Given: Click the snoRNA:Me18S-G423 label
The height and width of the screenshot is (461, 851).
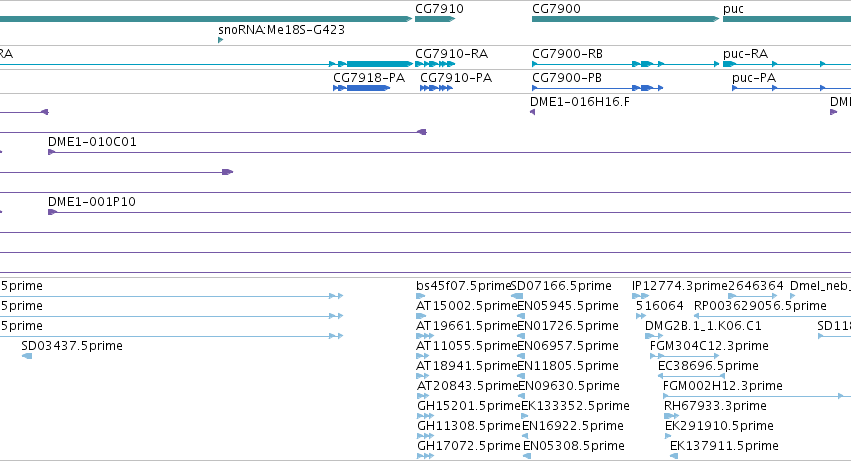Looking at the screenshot, I should pos(281,30).
